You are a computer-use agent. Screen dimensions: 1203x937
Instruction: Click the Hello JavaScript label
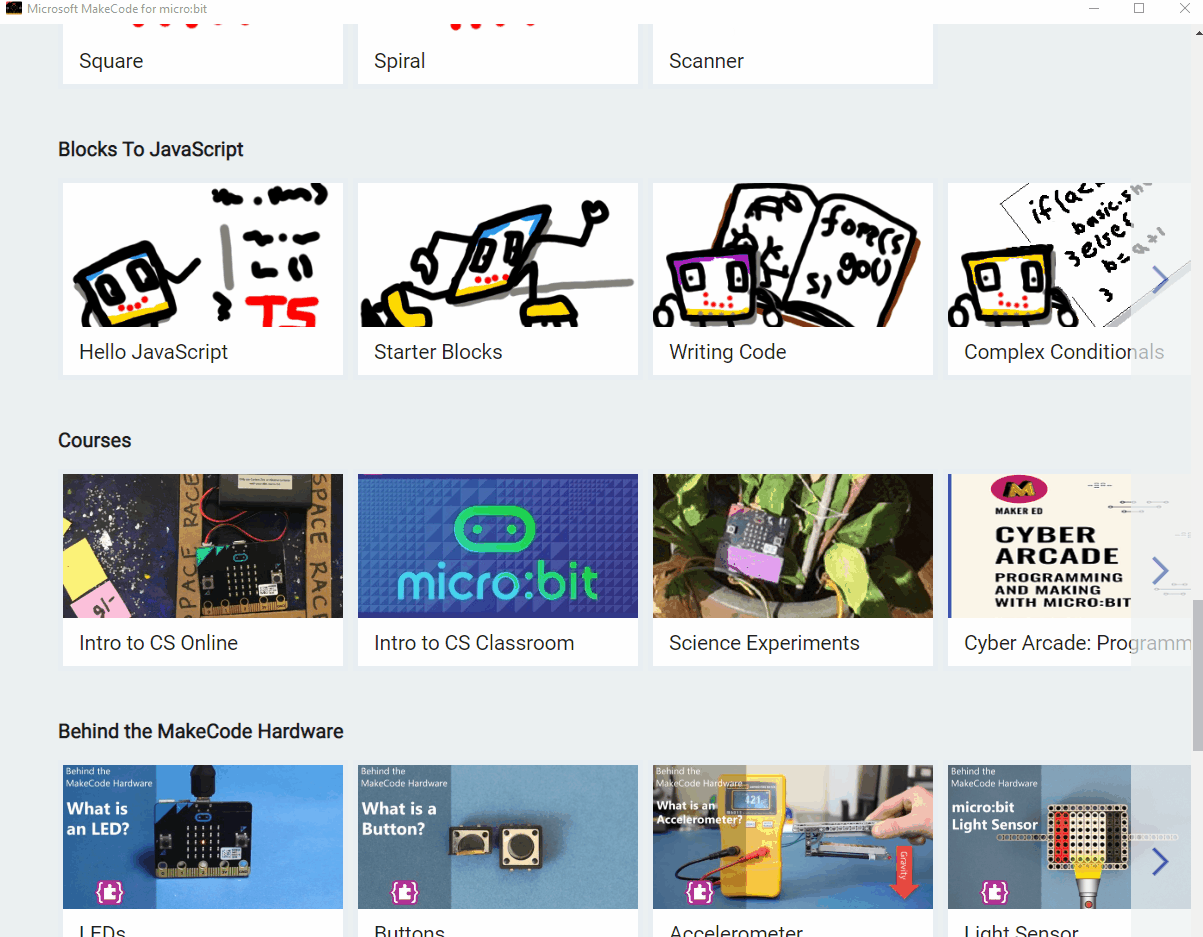(154, 352)
